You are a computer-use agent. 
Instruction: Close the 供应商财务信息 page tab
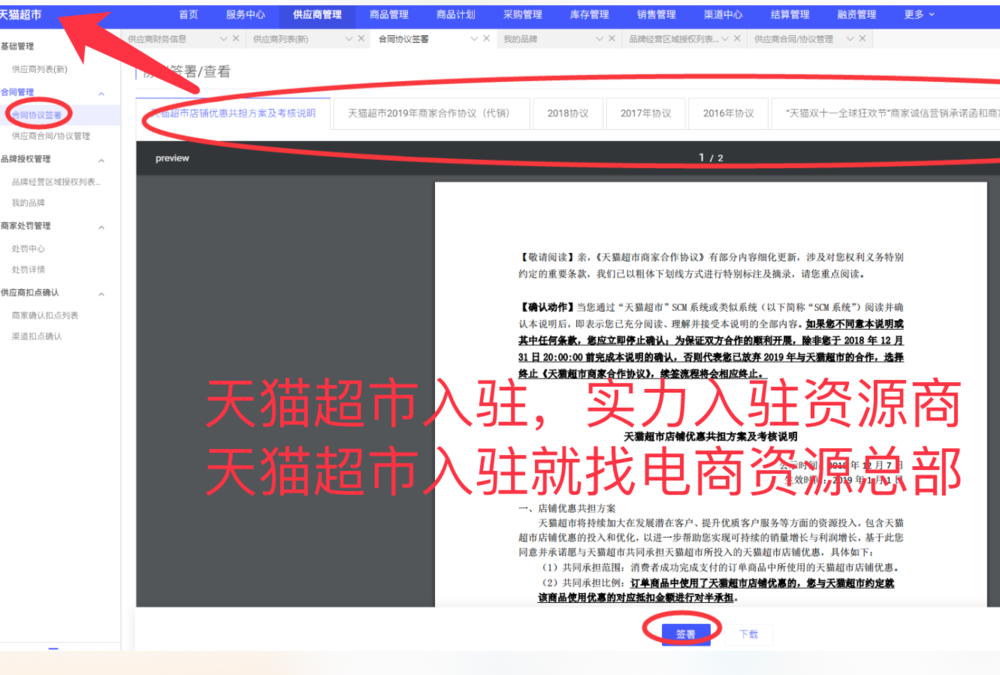236,39
